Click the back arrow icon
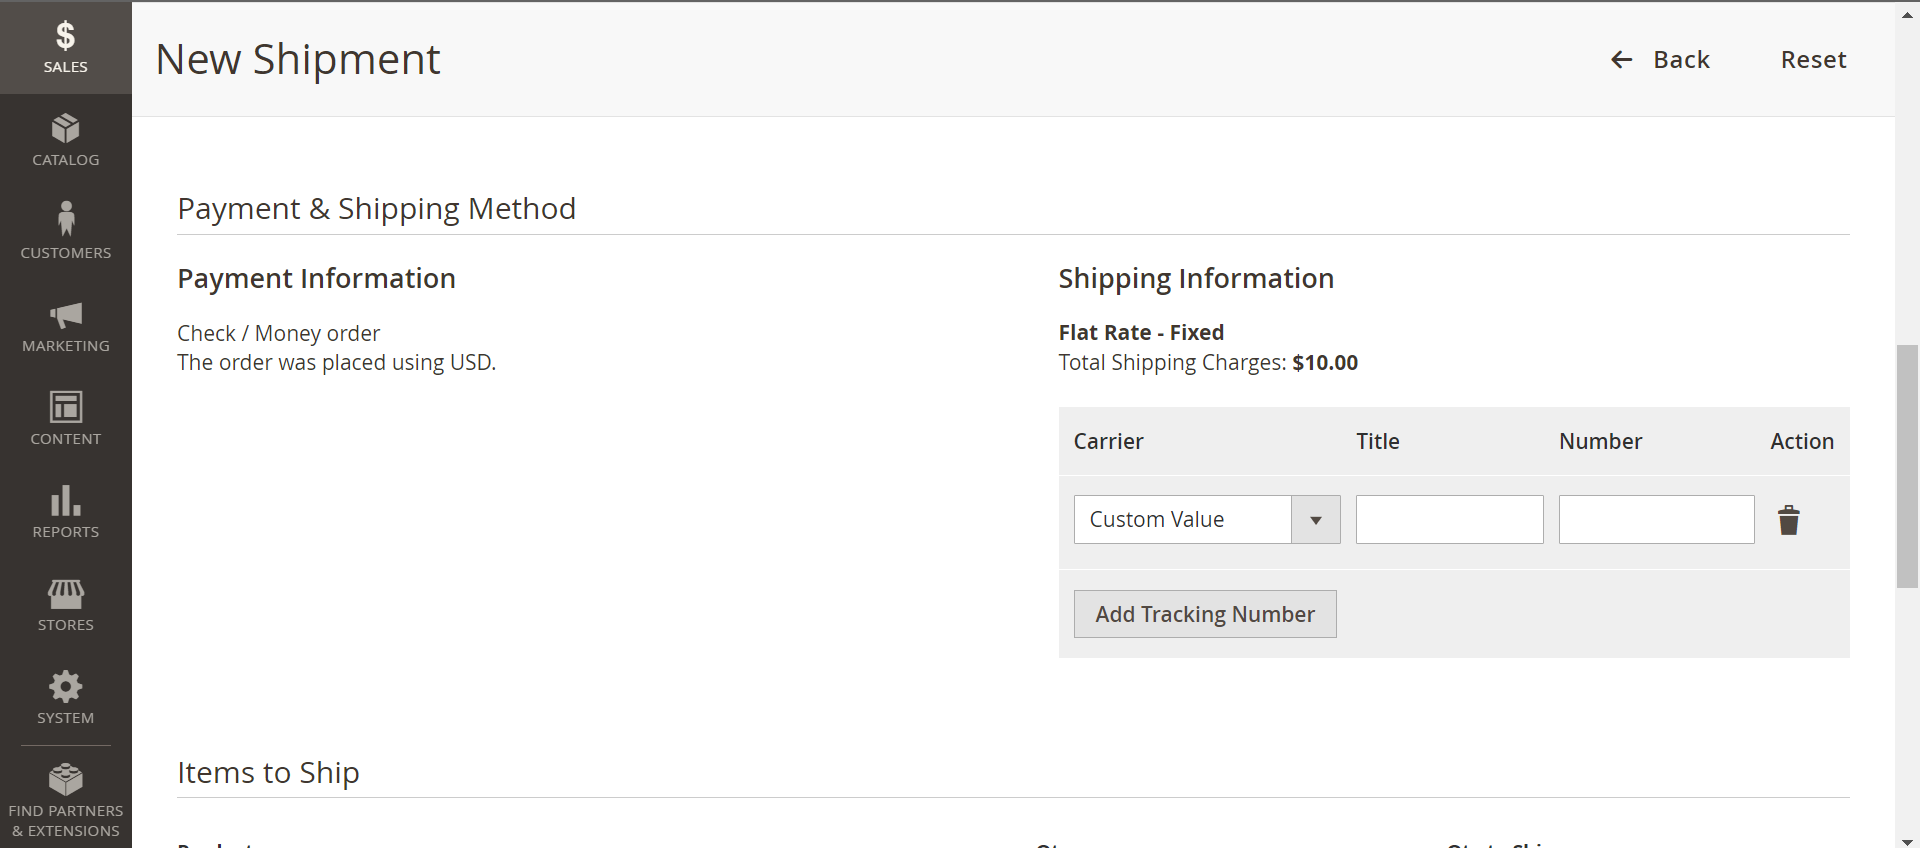The height and width of the screenshot is (848, 1920). pos(1620,60)
